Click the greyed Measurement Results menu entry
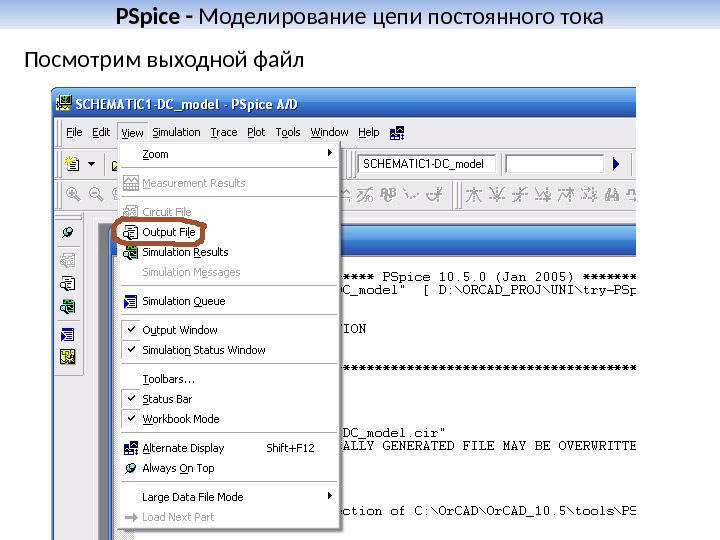 pos(230,183)
